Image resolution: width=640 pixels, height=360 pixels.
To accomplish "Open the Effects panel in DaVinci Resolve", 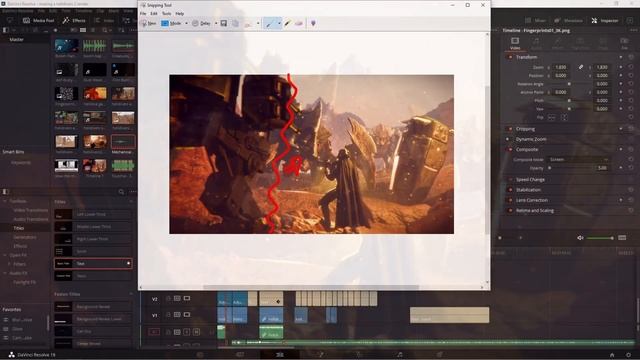I will (74, 20).
